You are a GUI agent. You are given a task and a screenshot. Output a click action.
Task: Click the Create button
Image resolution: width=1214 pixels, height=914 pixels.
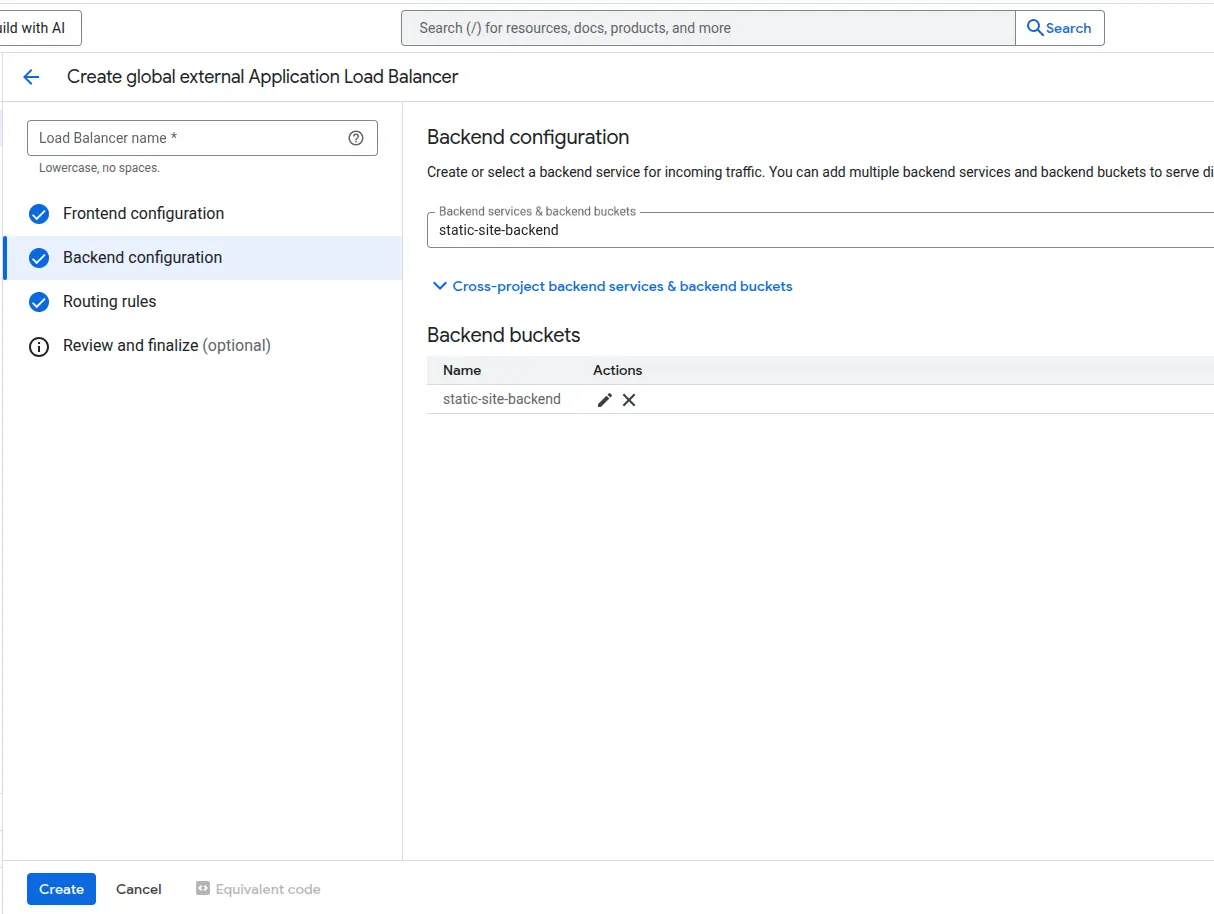point(61,888)
